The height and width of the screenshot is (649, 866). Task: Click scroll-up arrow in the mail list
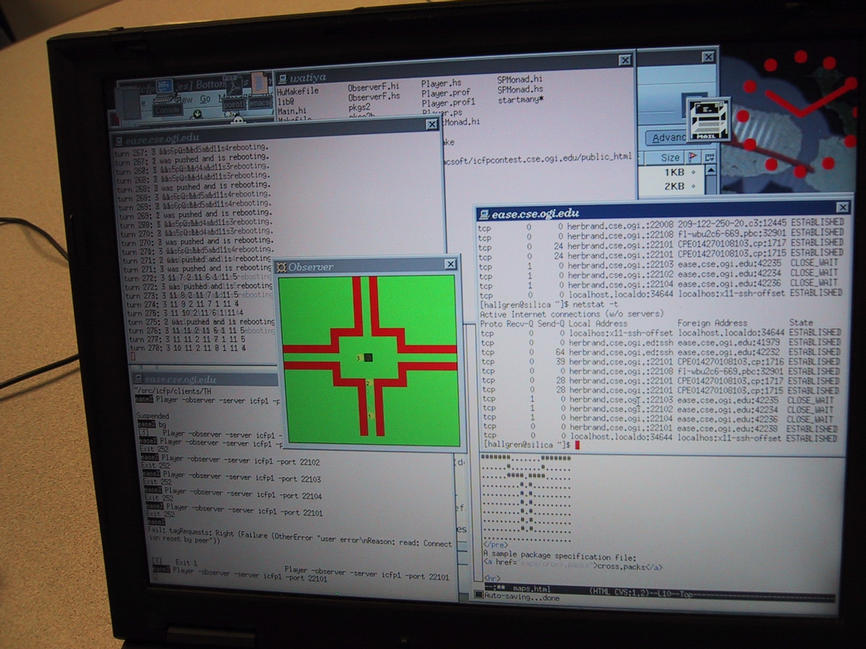711,172
